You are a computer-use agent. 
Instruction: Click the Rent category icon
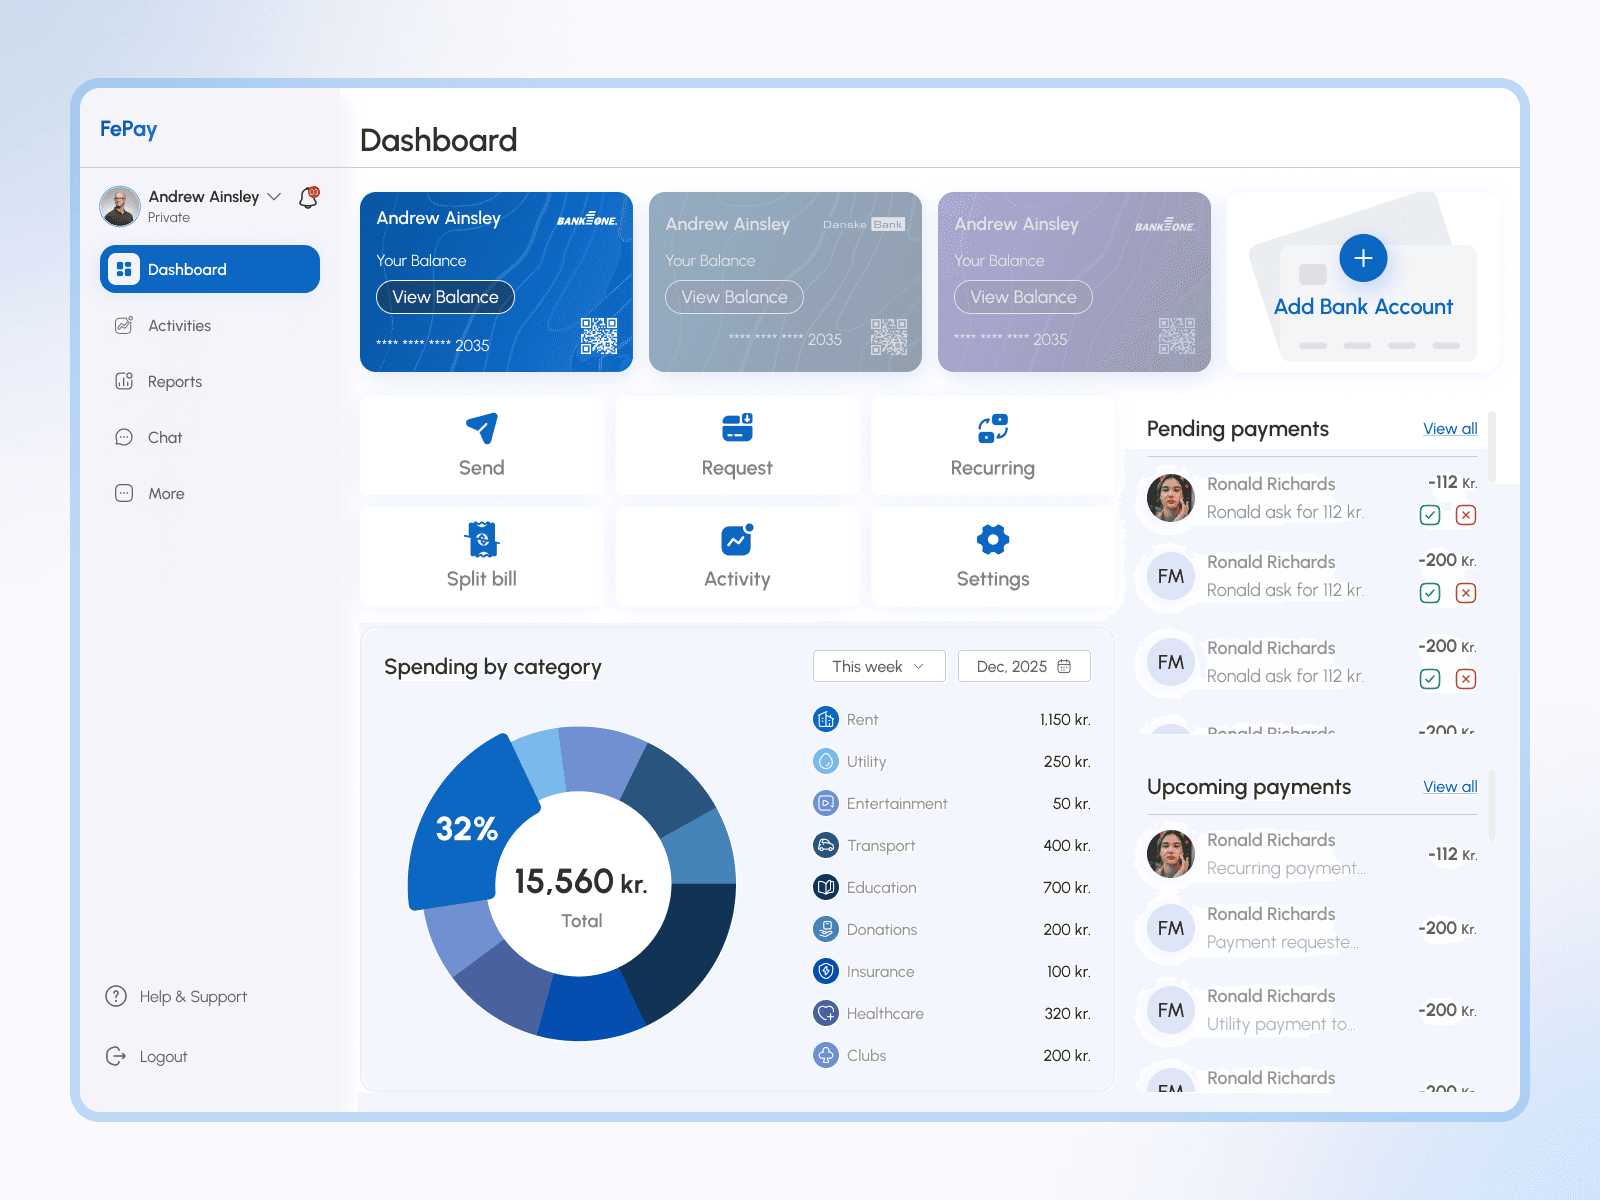point(826,719)
